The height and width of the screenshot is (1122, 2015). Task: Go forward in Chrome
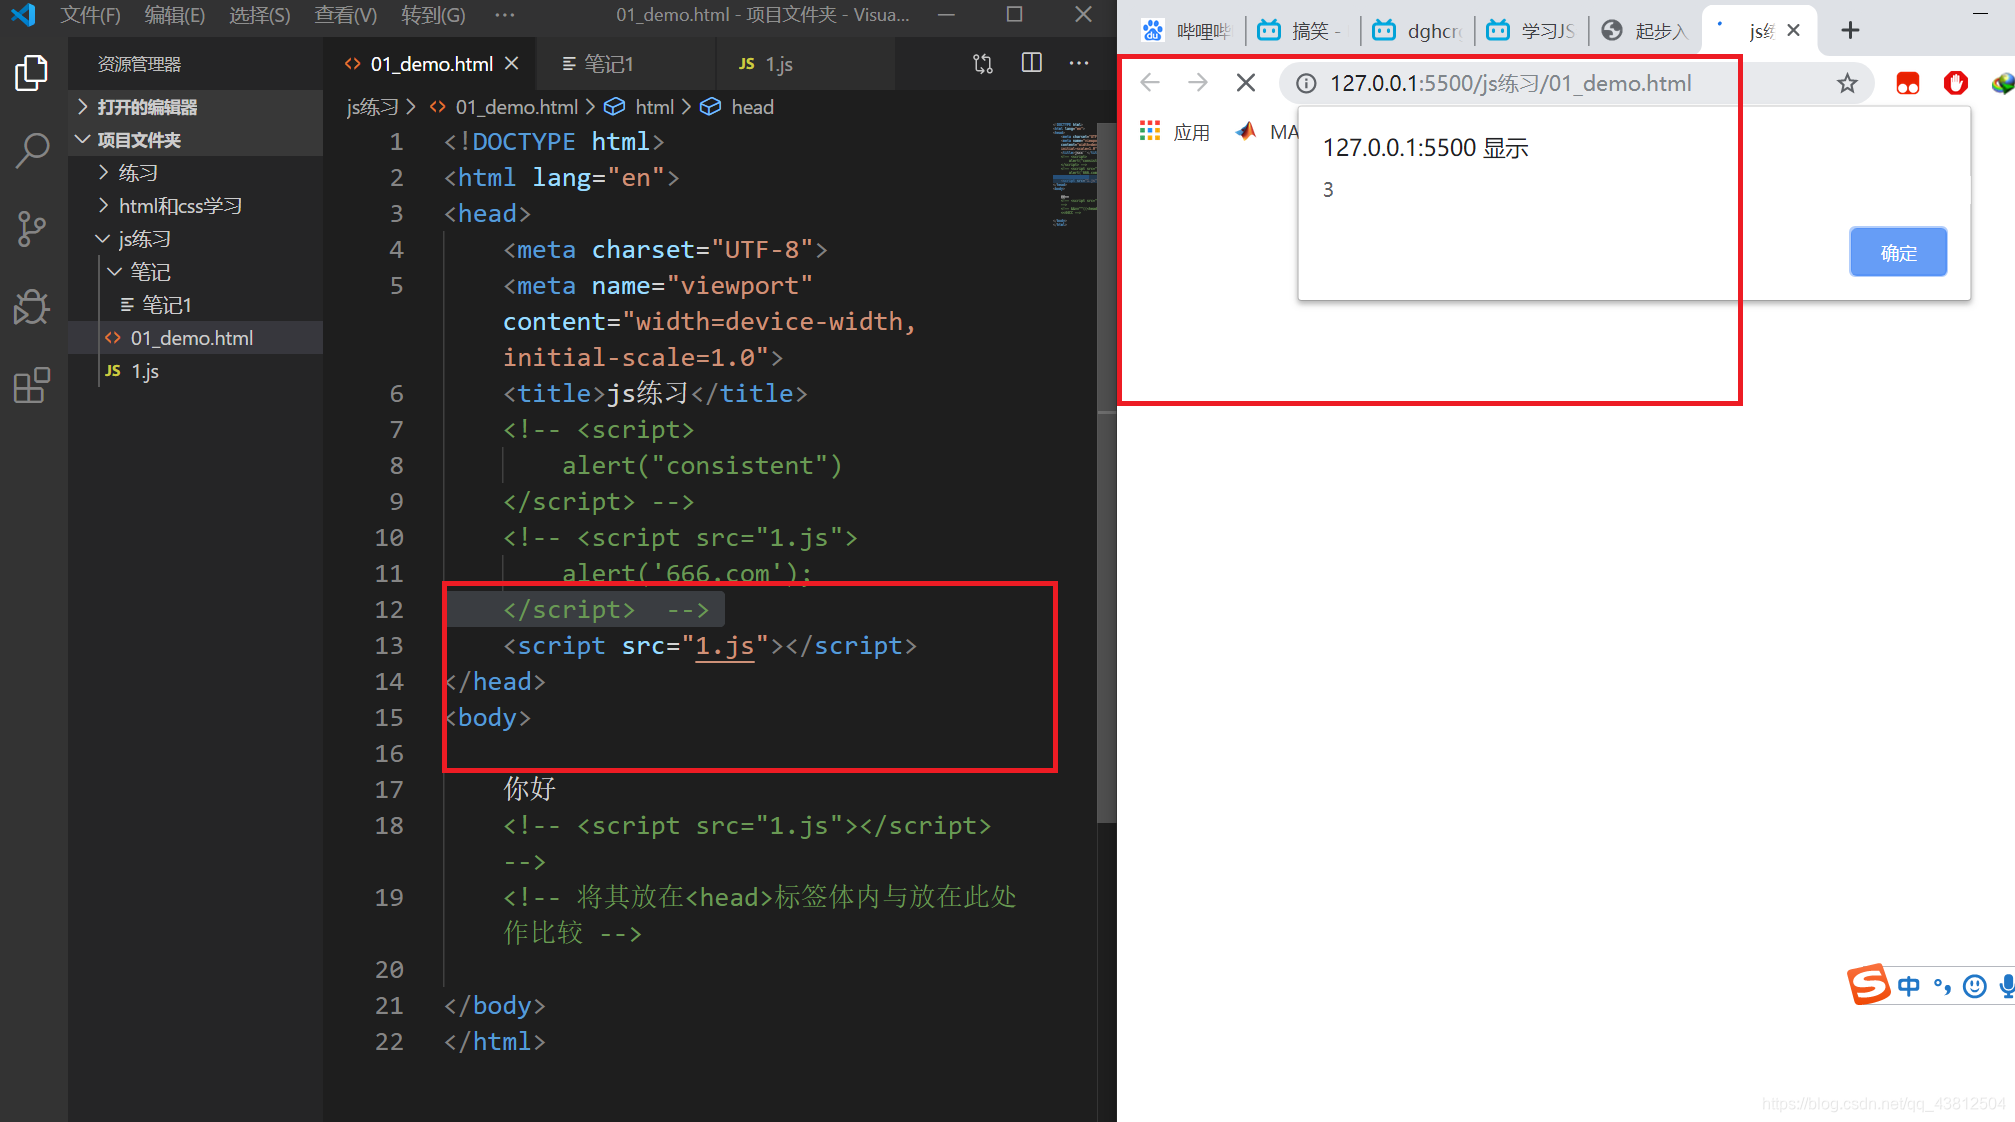(x=1198, y=83)
